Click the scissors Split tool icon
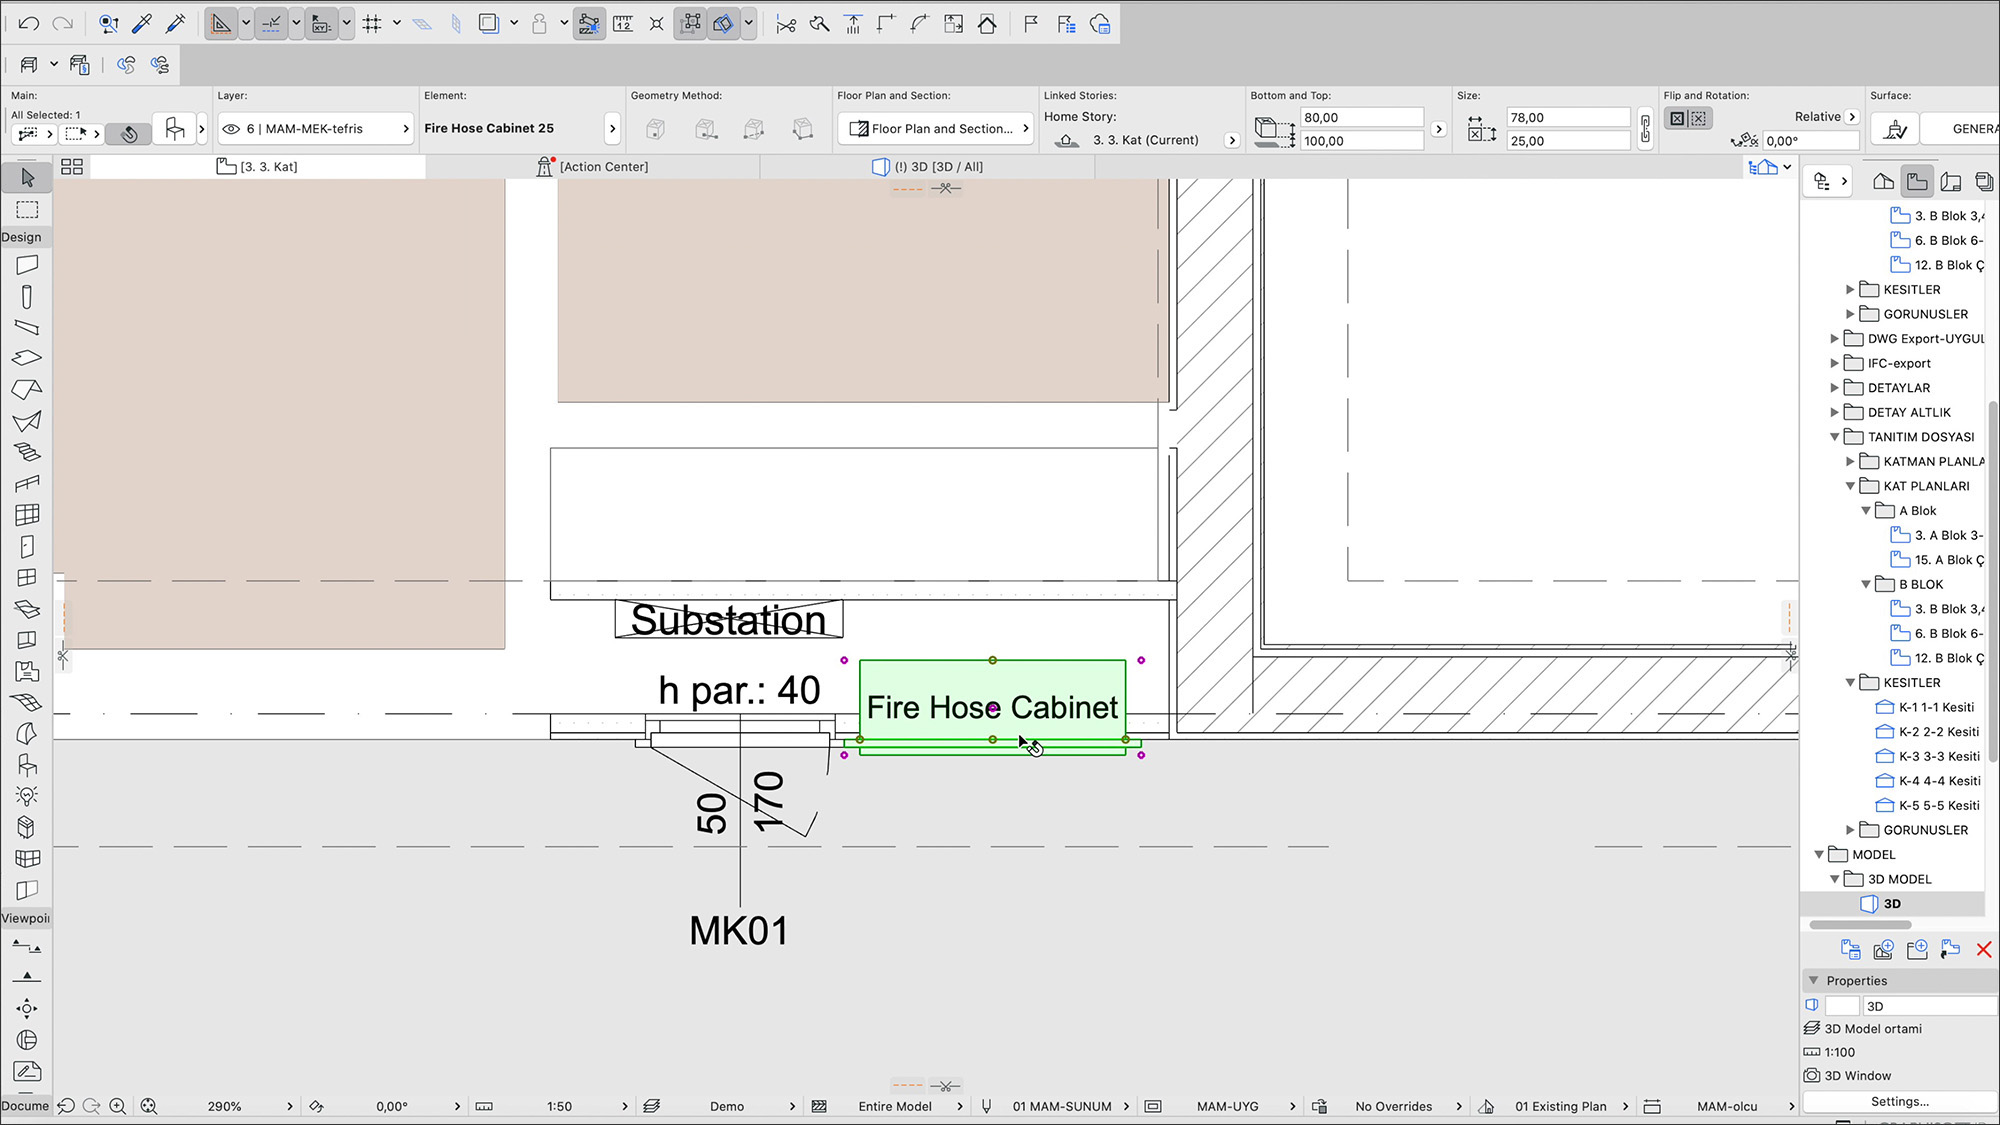Image resolution: width=2000 pixels, height=1125 pixels. point(786,24)
